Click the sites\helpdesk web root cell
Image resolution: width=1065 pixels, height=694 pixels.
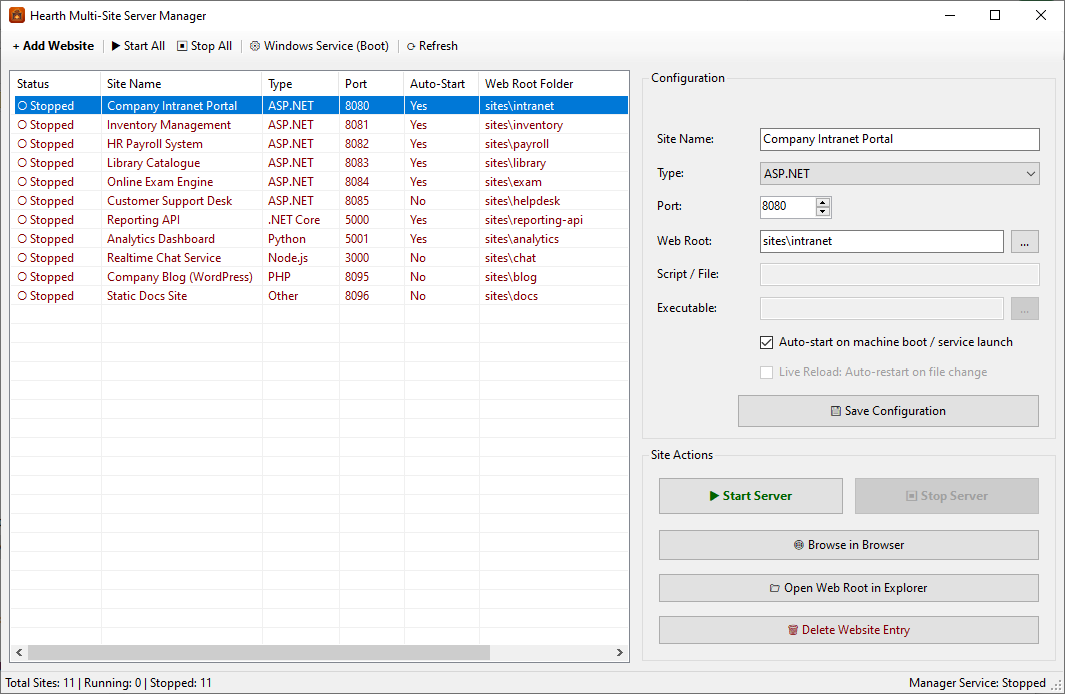tap(522, 200)
